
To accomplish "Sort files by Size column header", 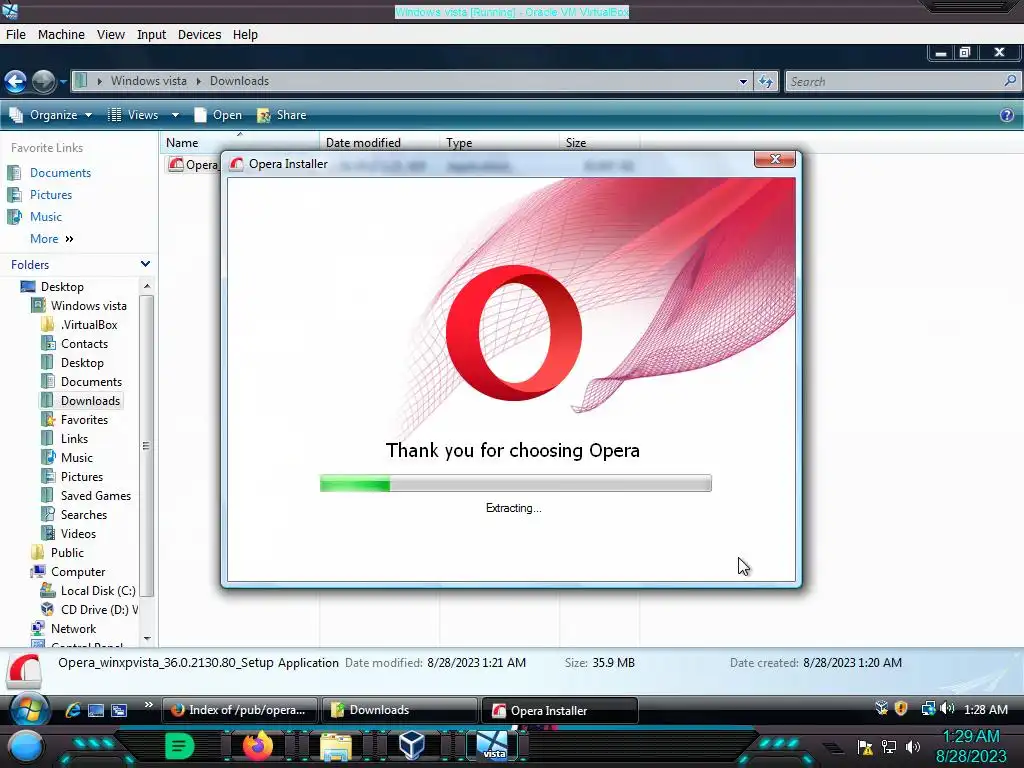I will click(x=599, y=142).
